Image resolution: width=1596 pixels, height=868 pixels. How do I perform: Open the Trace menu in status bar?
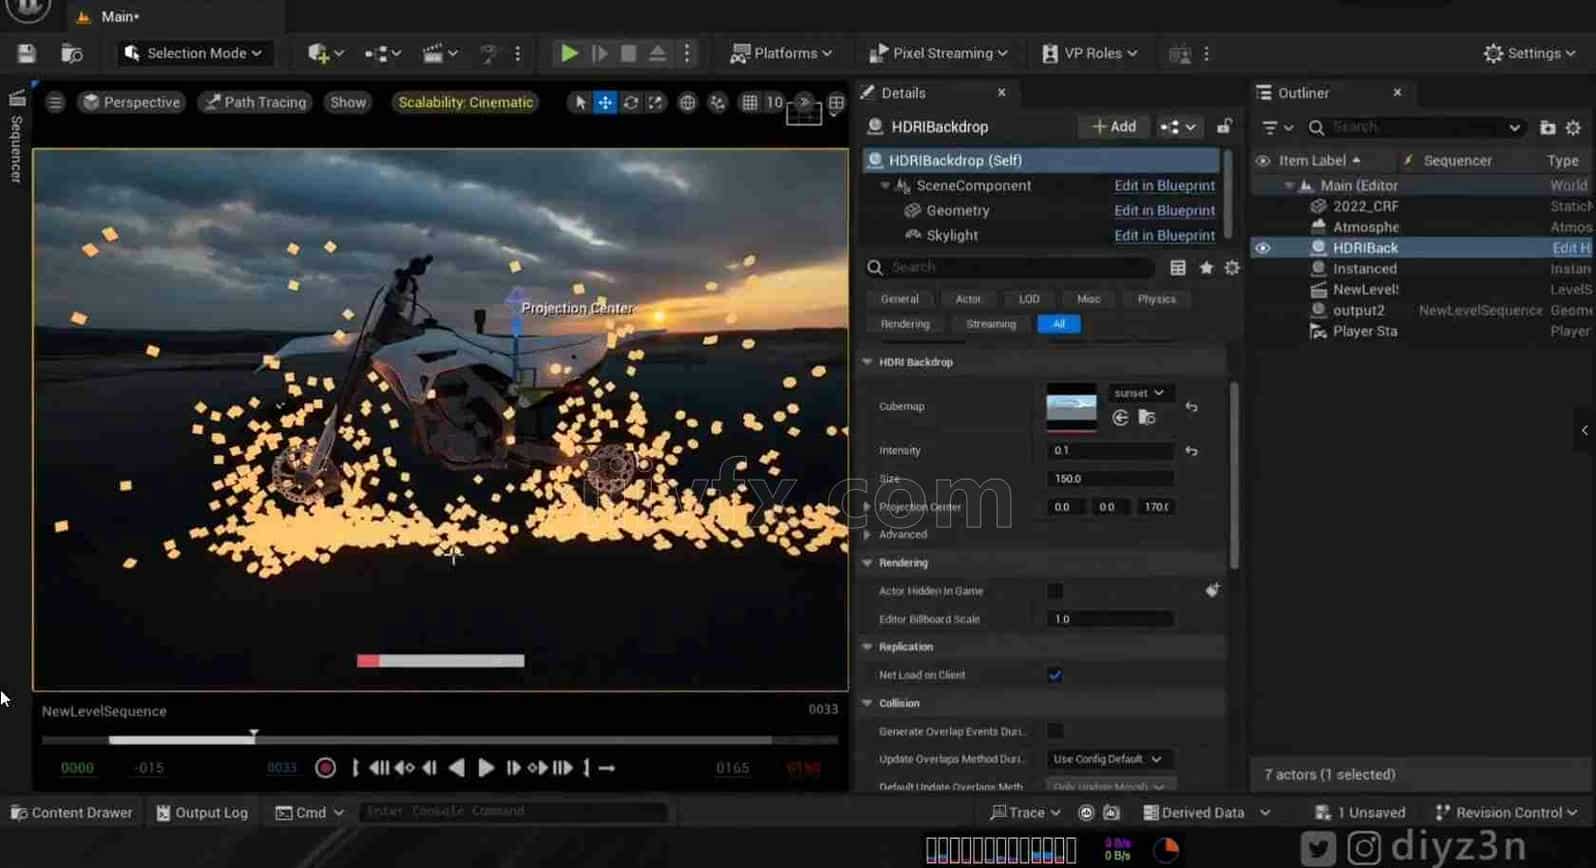pyautogui.click(x=1025, y=813)
